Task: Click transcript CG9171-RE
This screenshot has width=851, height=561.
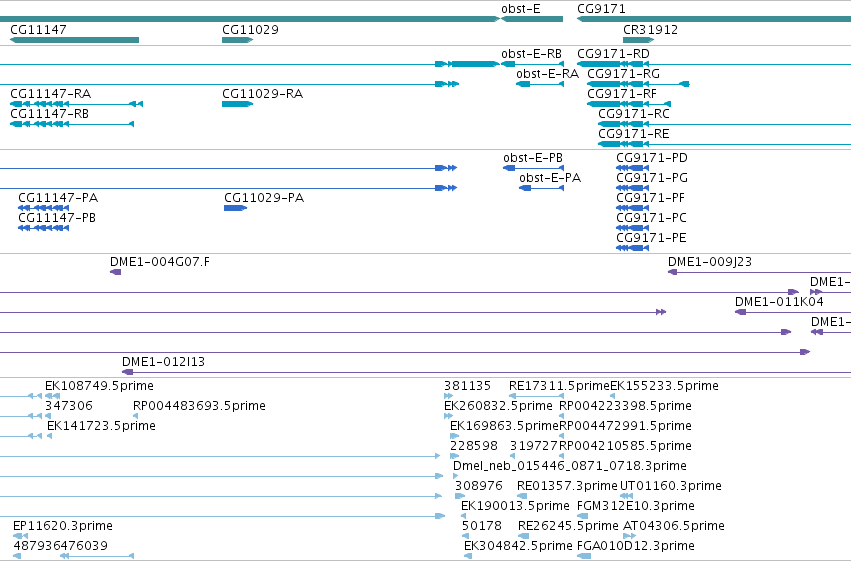Action: tap(725, 144)
